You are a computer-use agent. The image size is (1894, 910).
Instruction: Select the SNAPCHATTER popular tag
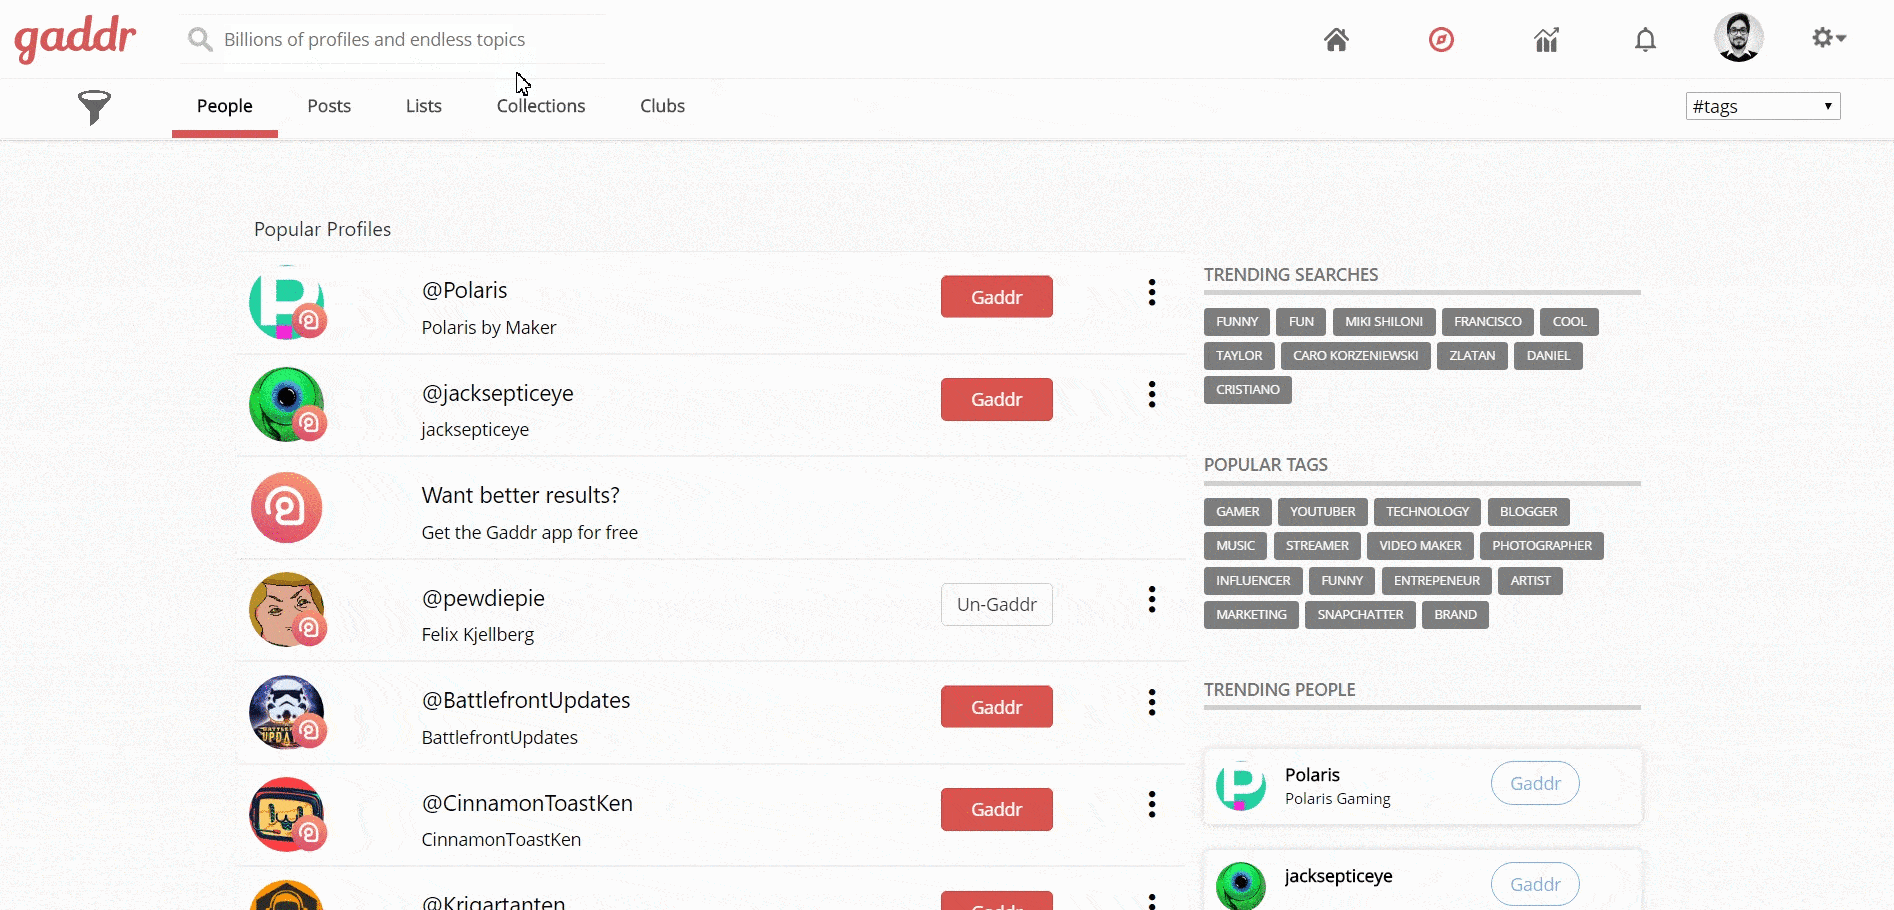[1360, 615]
